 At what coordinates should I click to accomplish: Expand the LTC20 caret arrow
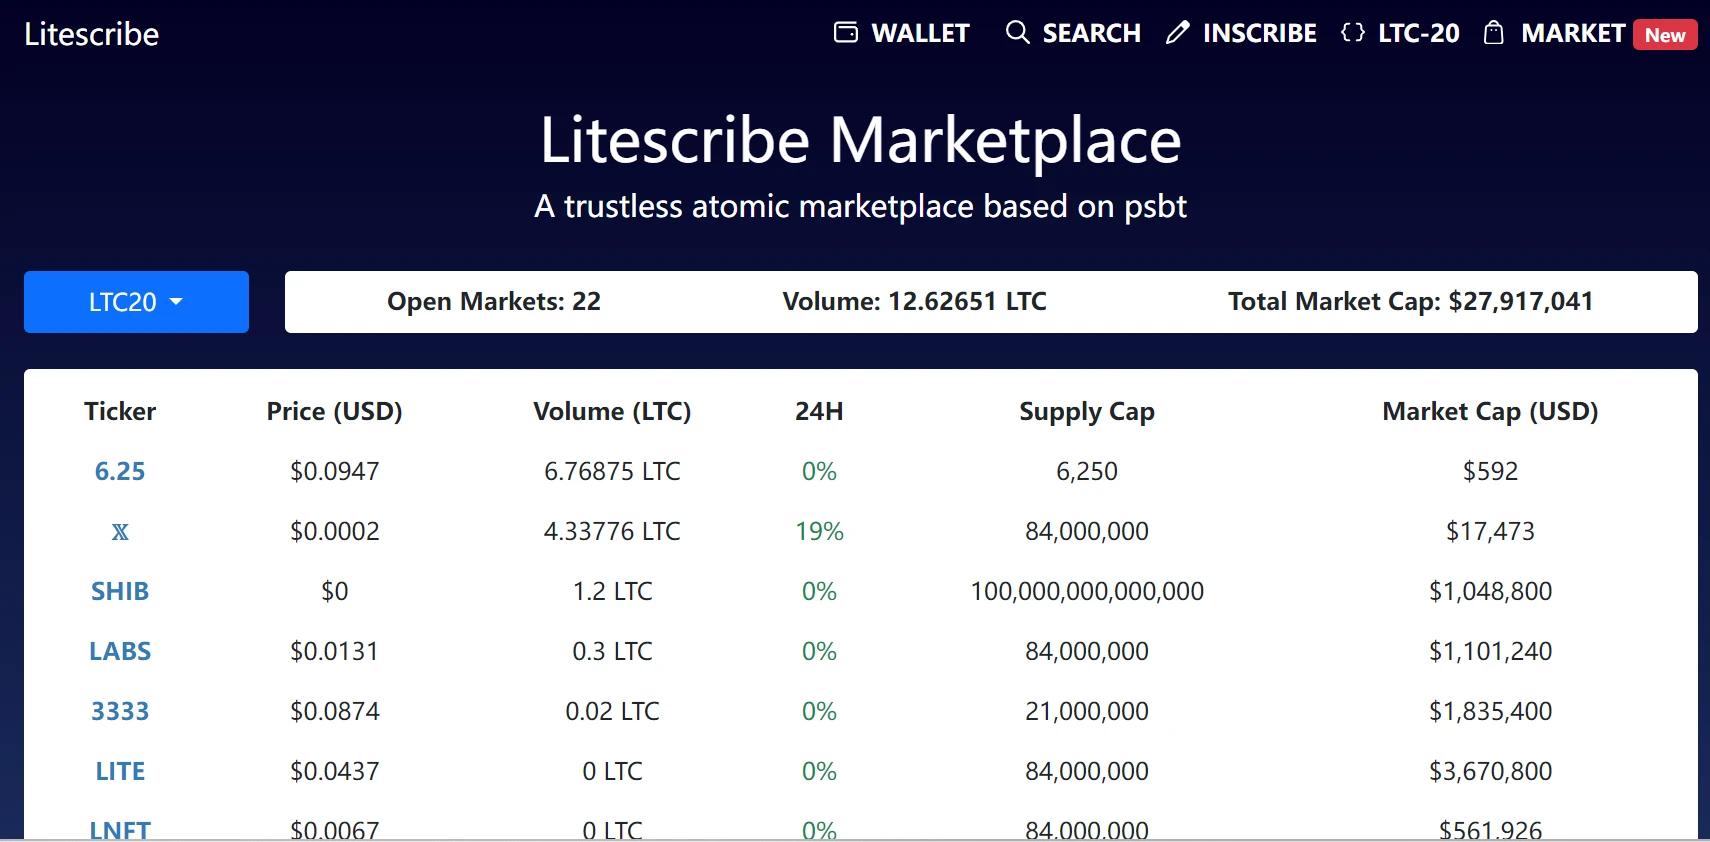[177, 301]
